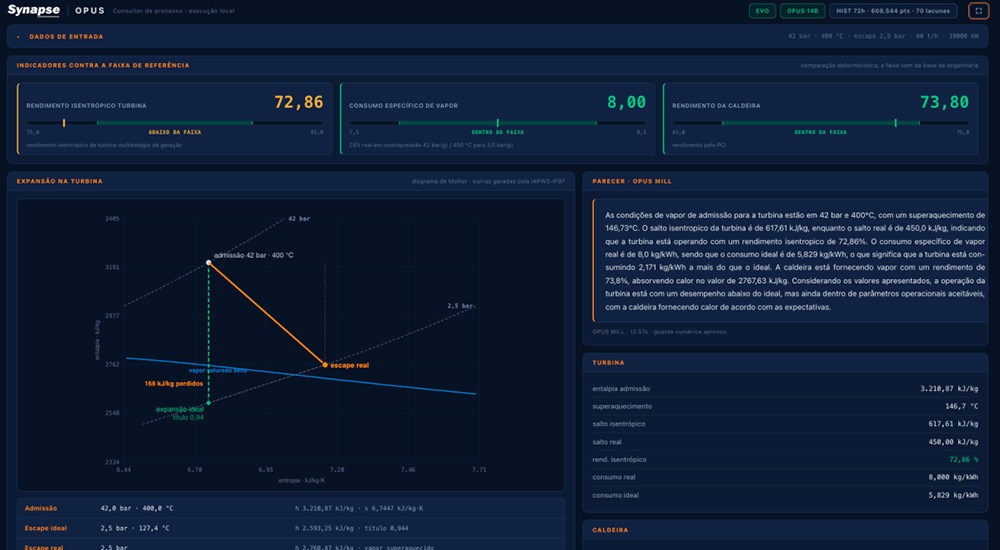Click the expansão ideal green point
This screenshot has width=1000, height=550.
[209, 403]
